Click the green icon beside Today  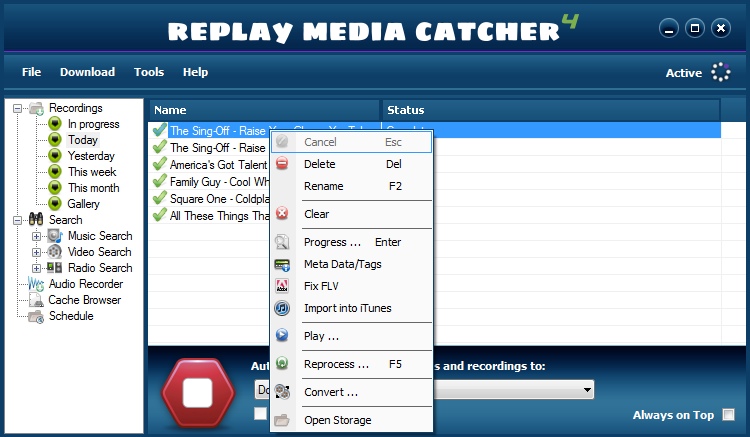55,140
